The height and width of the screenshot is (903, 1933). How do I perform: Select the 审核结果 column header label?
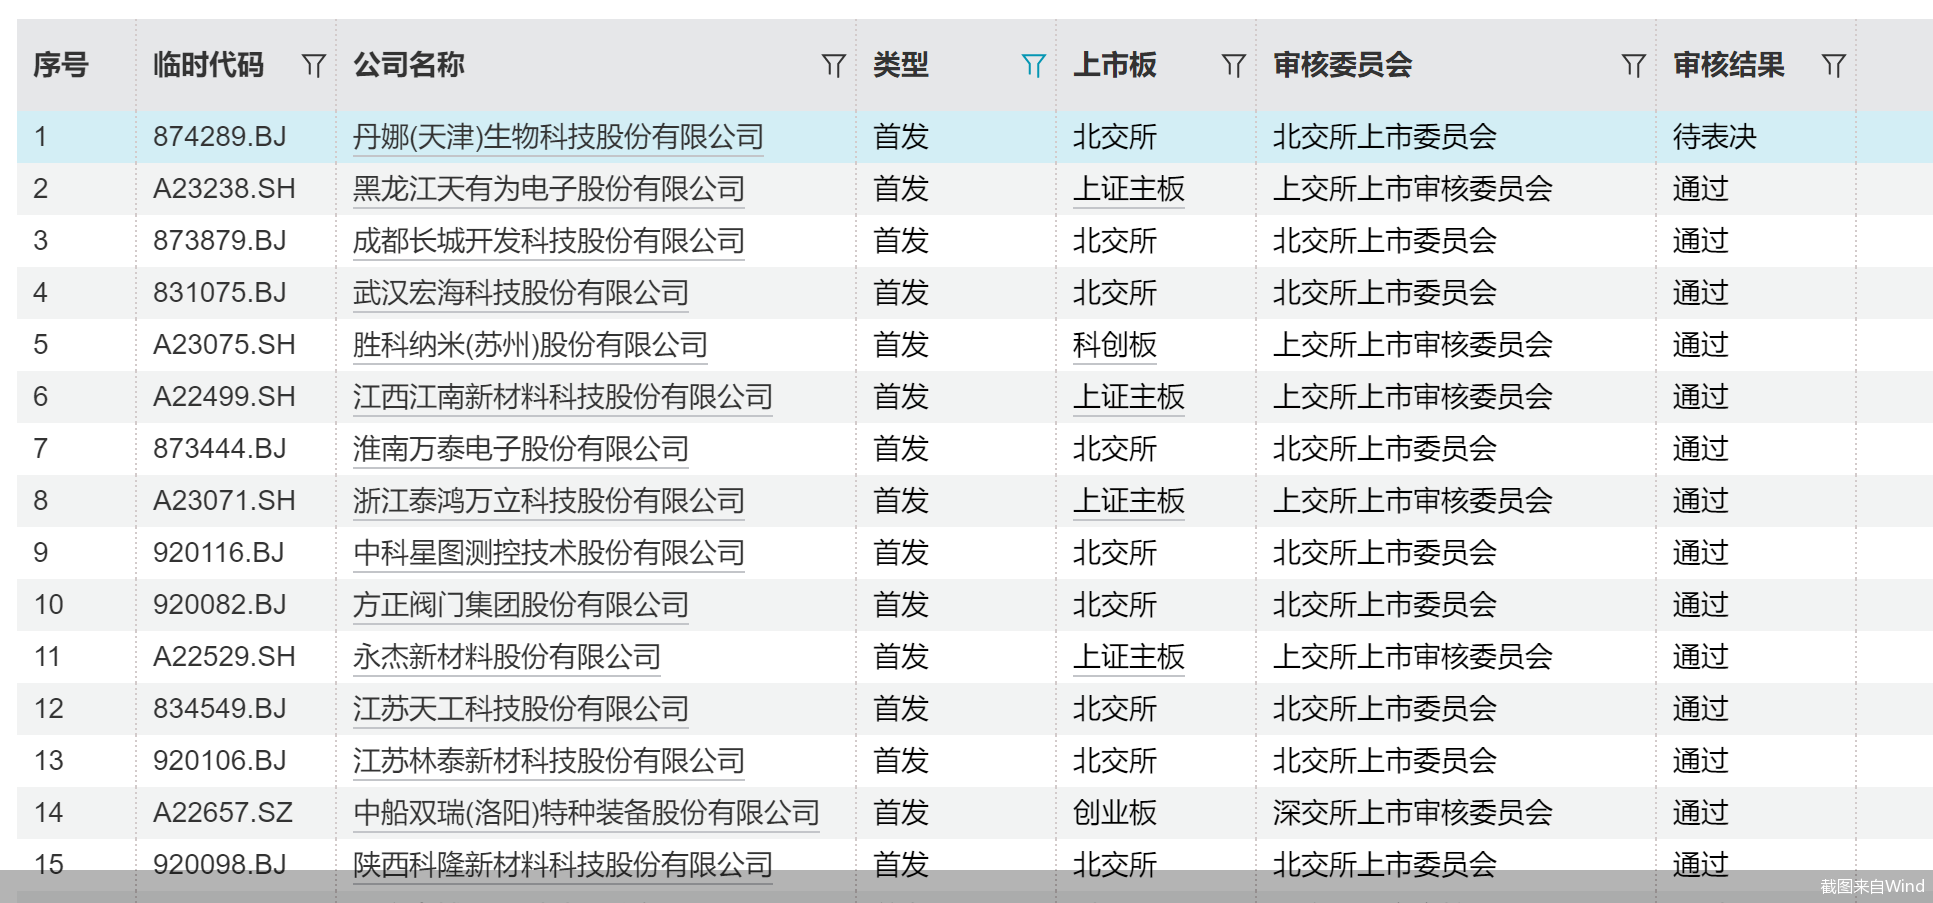click(x=1729, y=65)
